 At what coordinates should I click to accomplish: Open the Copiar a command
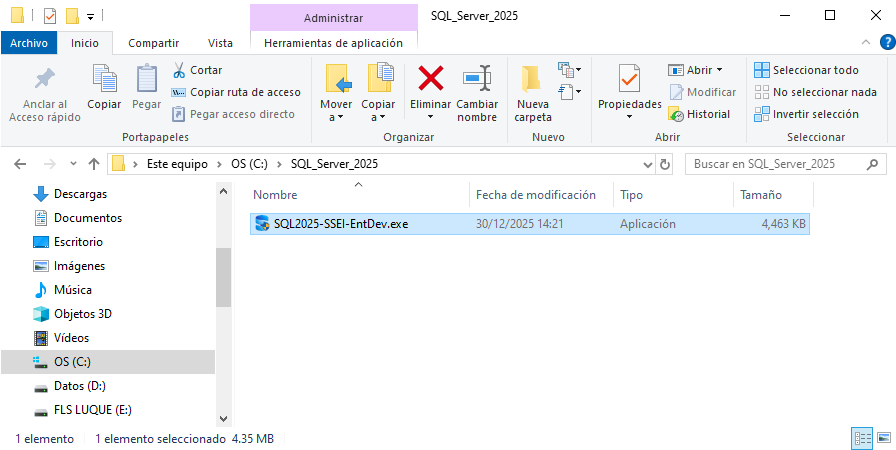[x=378, y=93]
